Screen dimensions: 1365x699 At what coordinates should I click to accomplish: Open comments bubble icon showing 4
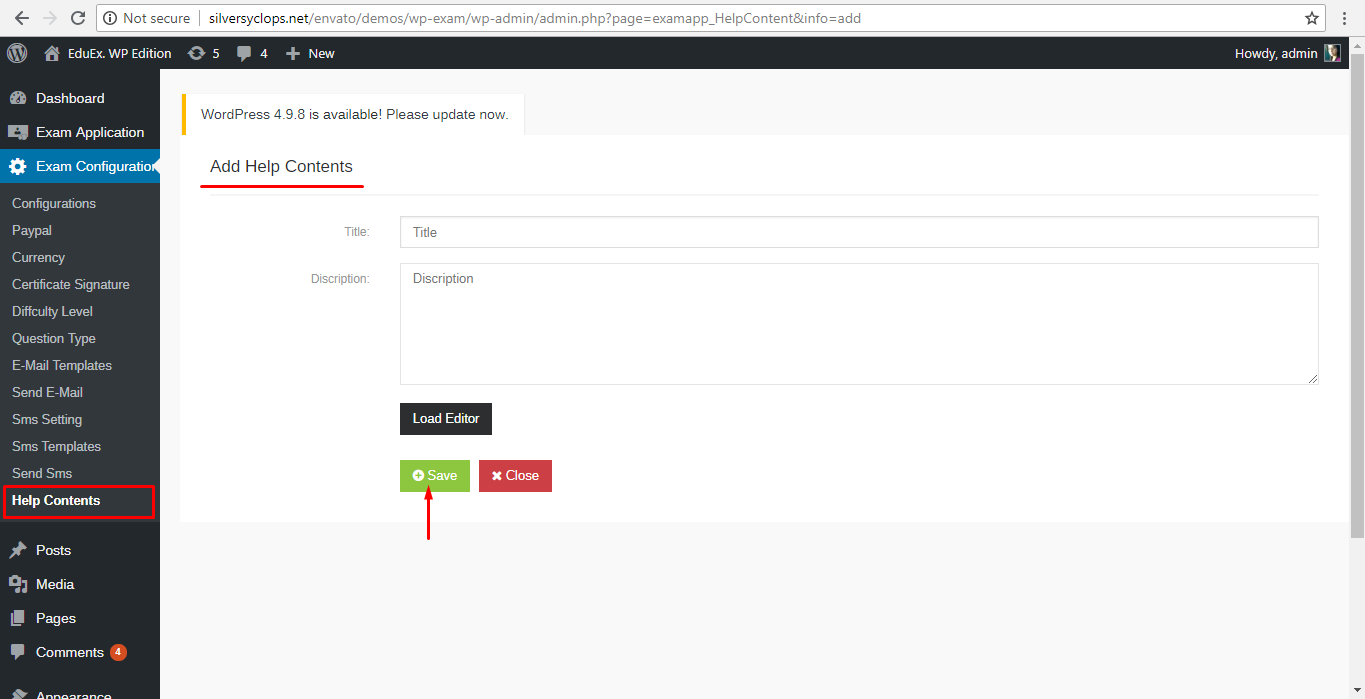coord(244,54)
